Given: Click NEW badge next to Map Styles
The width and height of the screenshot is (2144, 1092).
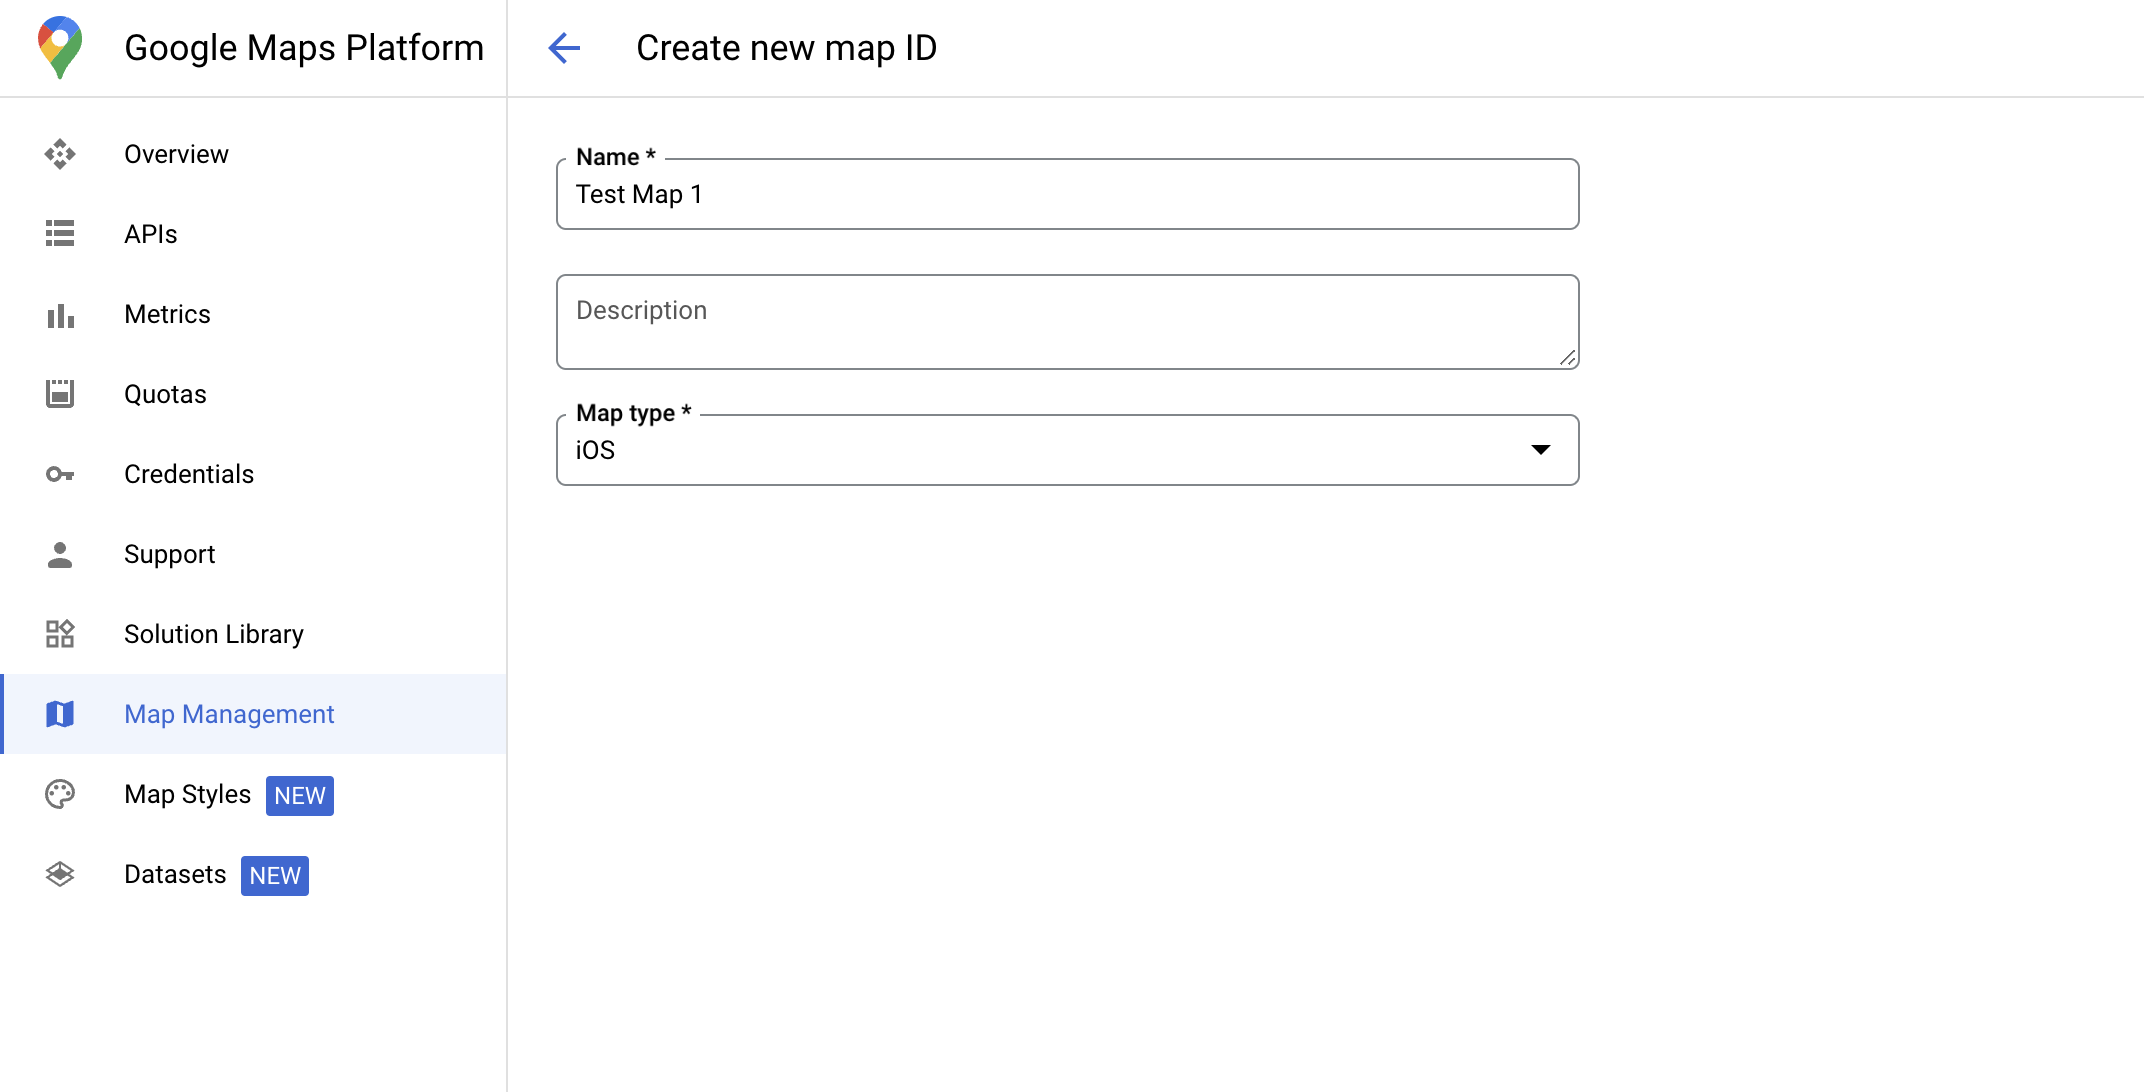Looking at the screenshot, I should [299, 795].
